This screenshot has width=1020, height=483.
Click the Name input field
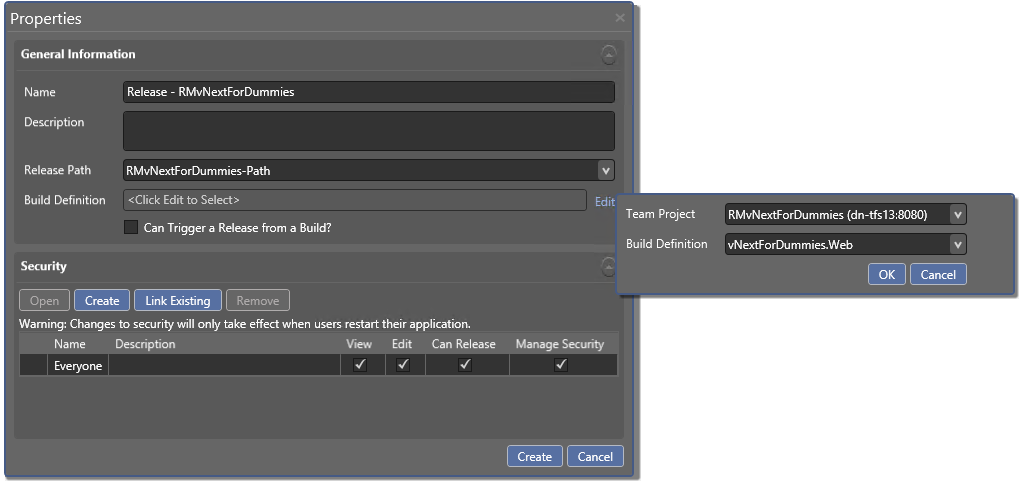coord(368,92)
